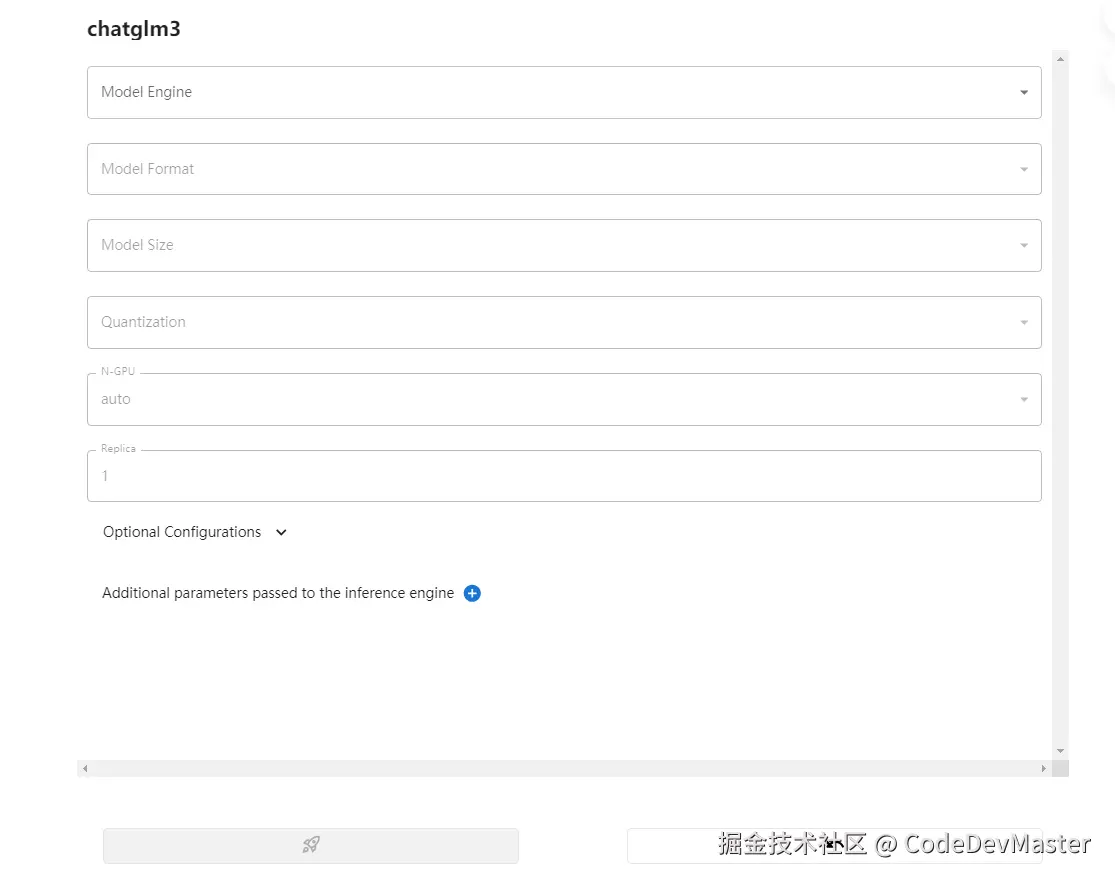Click the vertical scrollbar up arrow
Viewport: 1115px width, 882px height.
tap(1060, 59)
